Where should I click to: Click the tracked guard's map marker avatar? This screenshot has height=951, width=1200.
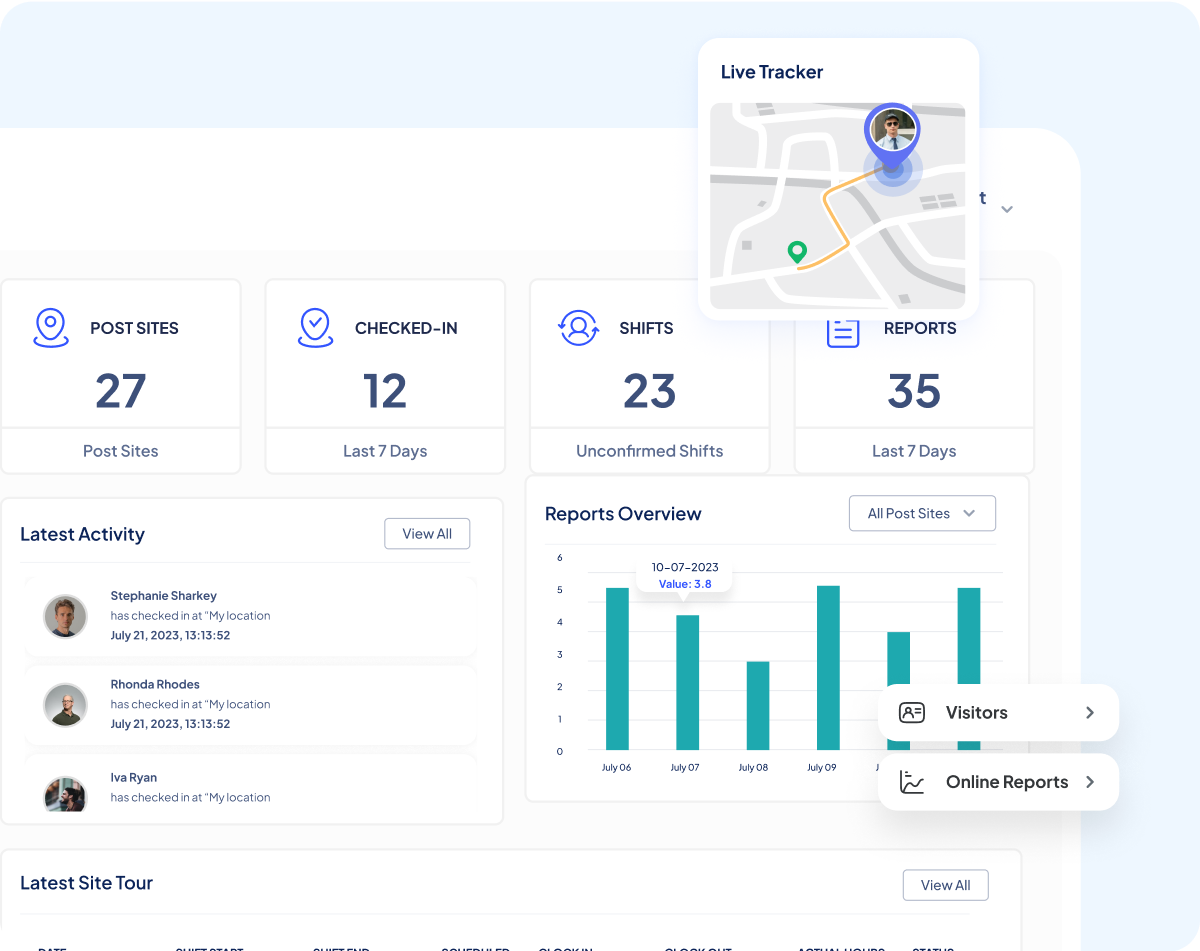coord(893,130)
